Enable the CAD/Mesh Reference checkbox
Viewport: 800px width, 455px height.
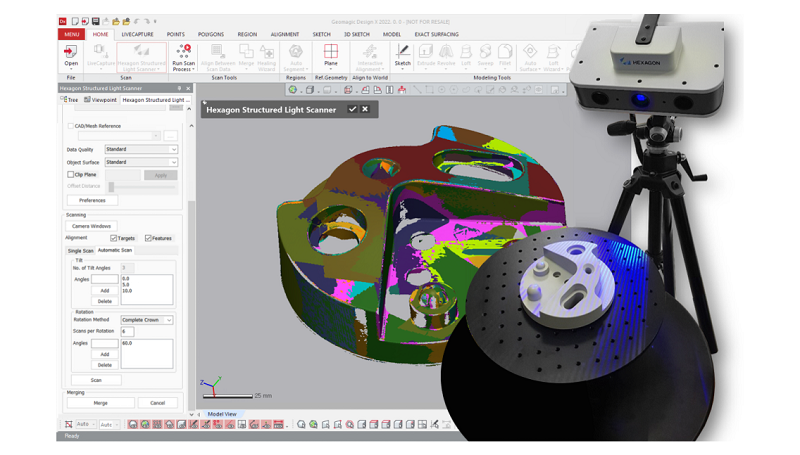[x=70, y=126]
